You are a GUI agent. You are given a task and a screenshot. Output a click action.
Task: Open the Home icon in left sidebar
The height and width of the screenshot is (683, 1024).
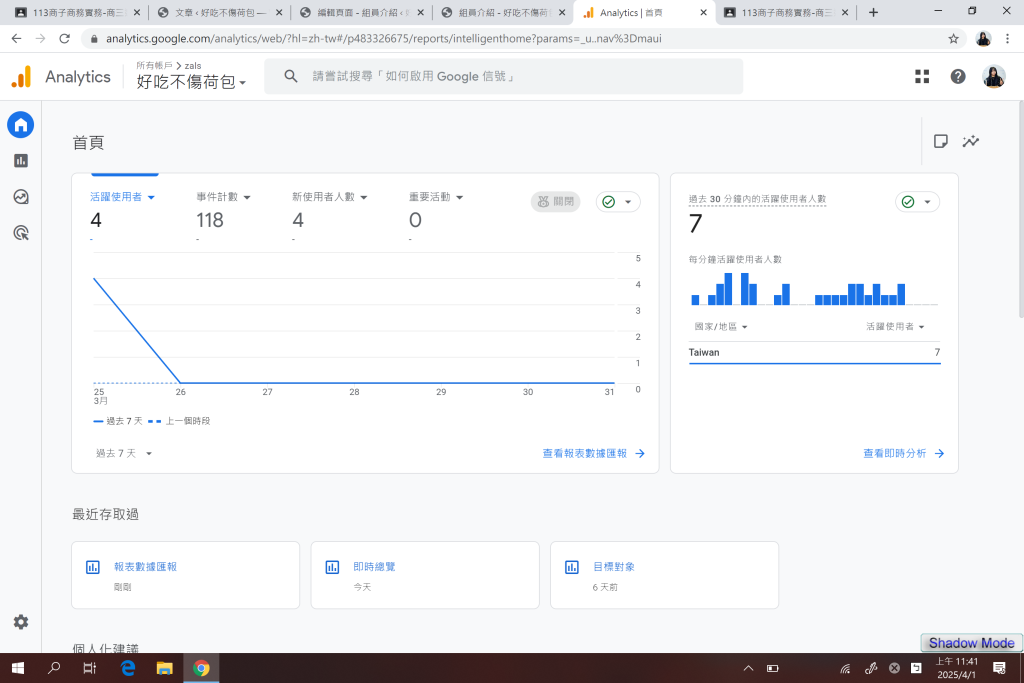pos(21,125)
